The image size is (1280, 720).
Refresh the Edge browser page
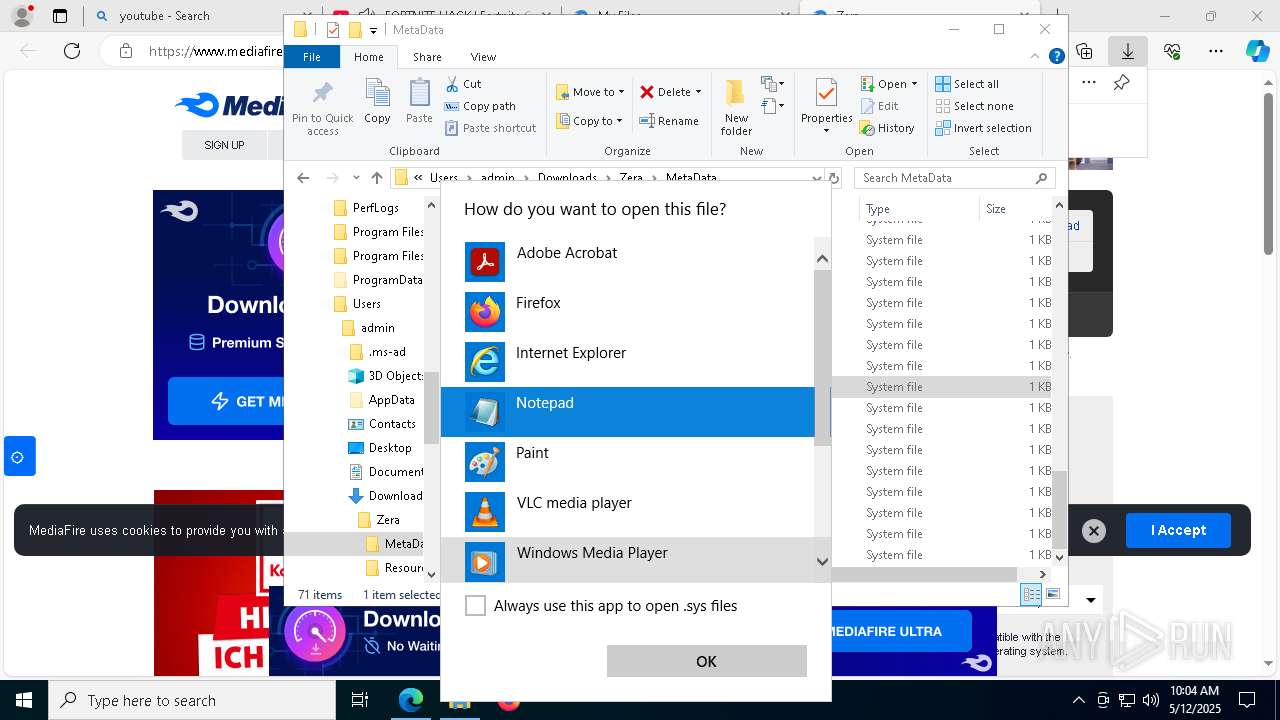click(x=72, y=51)
